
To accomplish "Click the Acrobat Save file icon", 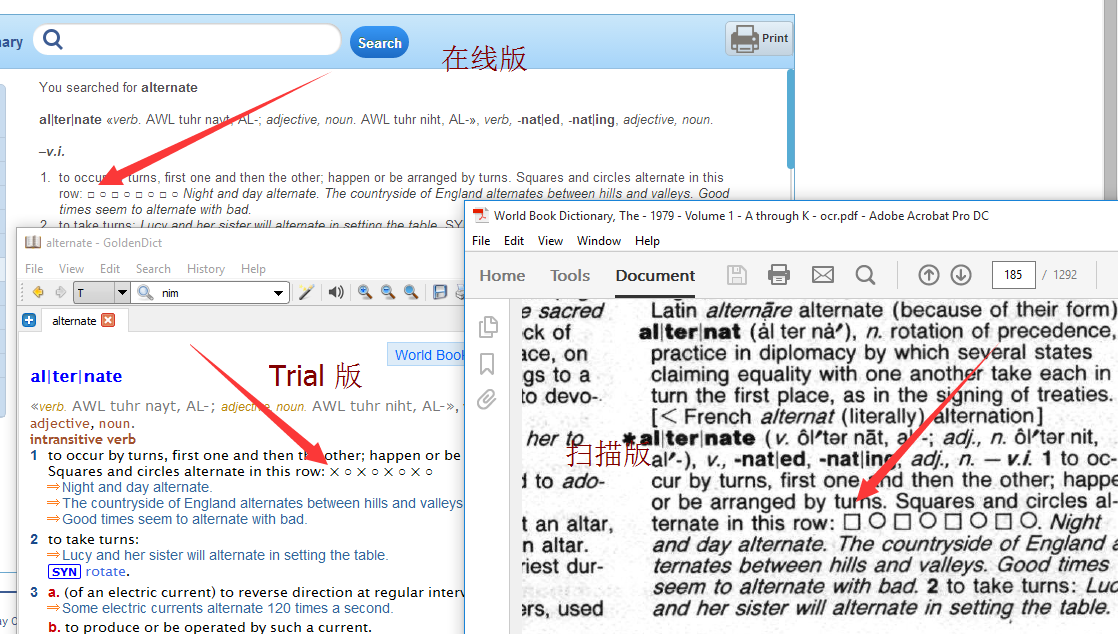I will click(x=737, y=275).
